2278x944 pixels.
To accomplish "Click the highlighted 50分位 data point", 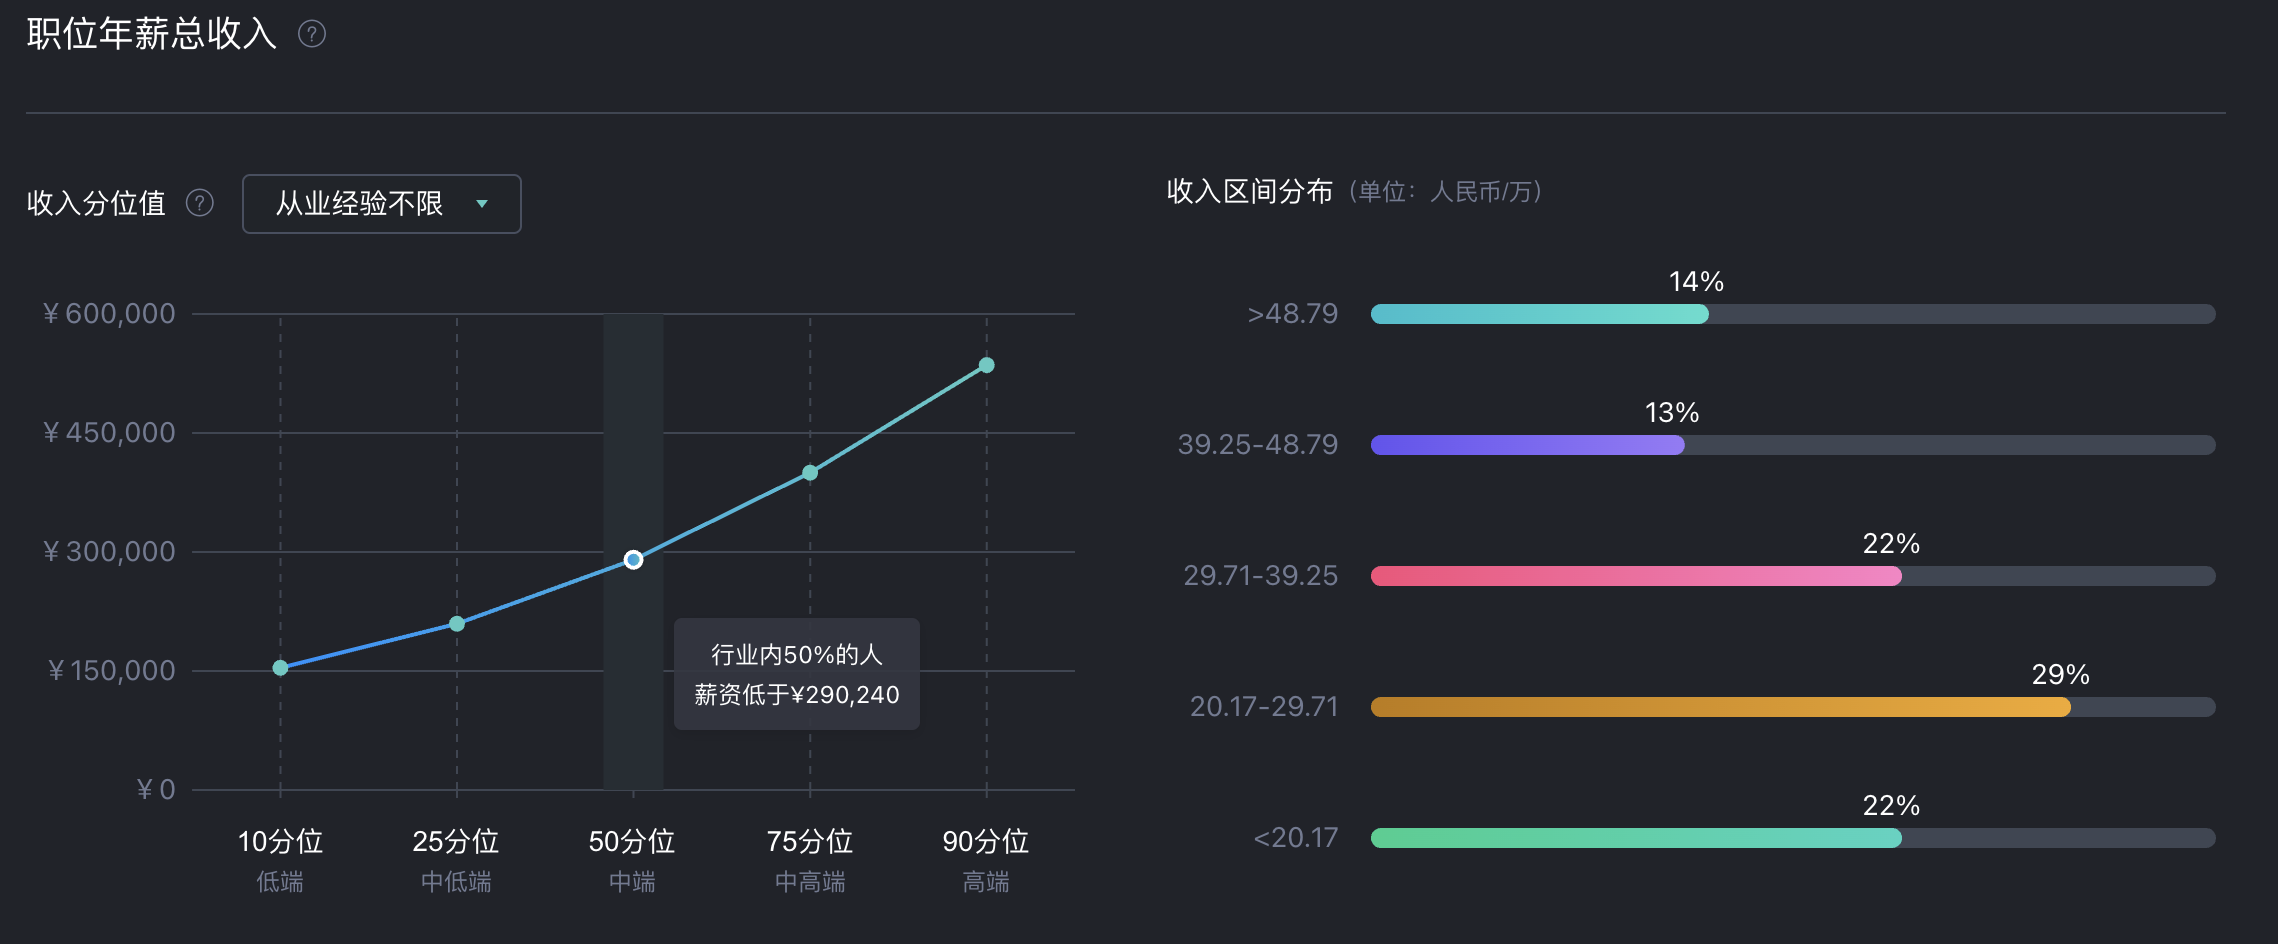I will (x=633, y=560).
